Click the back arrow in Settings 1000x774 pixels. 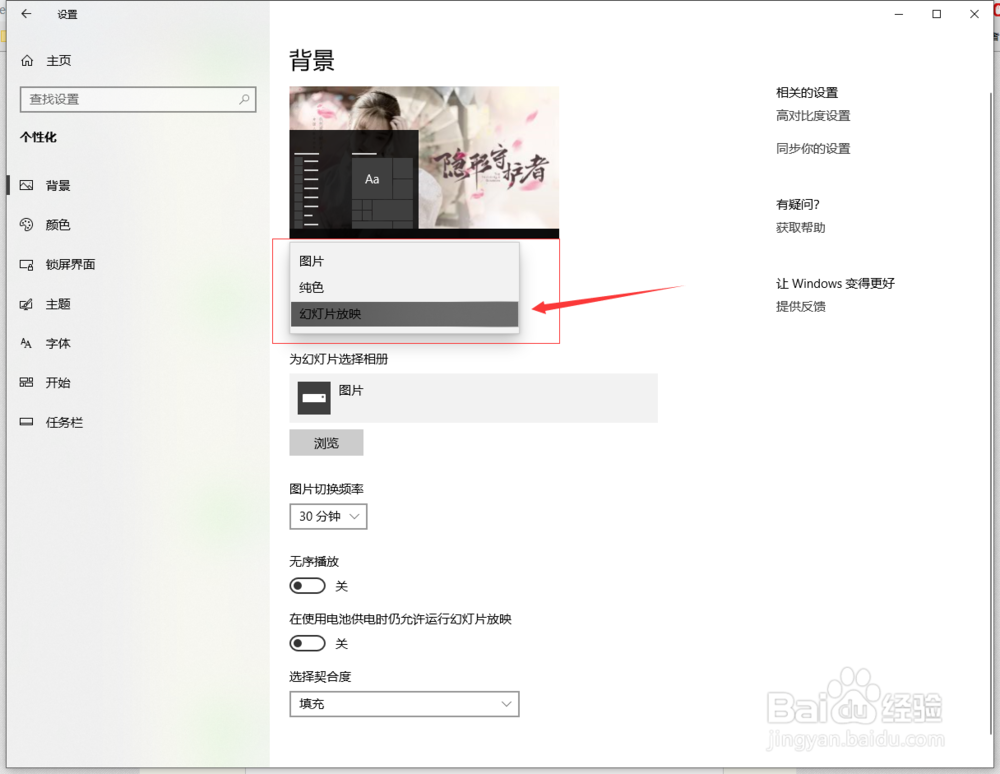pyautogui.click(x=26, y=13)
